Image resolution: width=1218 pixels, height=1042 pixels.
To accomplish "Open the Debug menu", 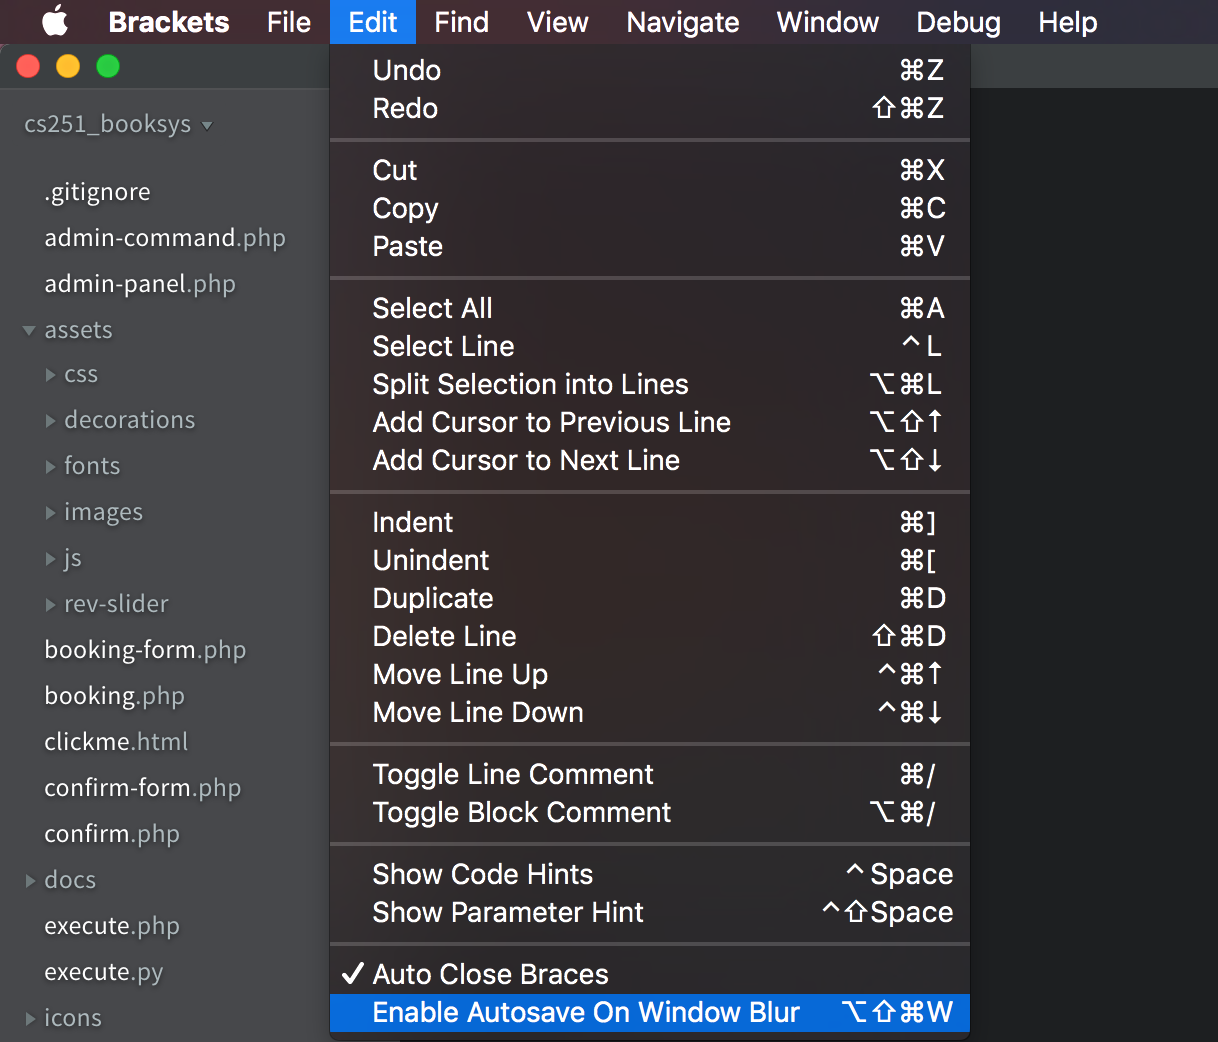I will point(957,22).
